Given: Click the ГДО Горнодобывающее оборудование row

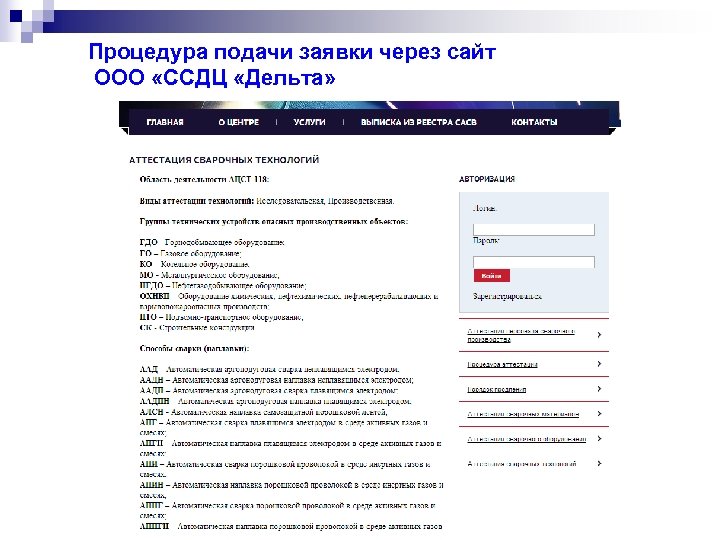Looking at the screenshot, I should (212, 242).
